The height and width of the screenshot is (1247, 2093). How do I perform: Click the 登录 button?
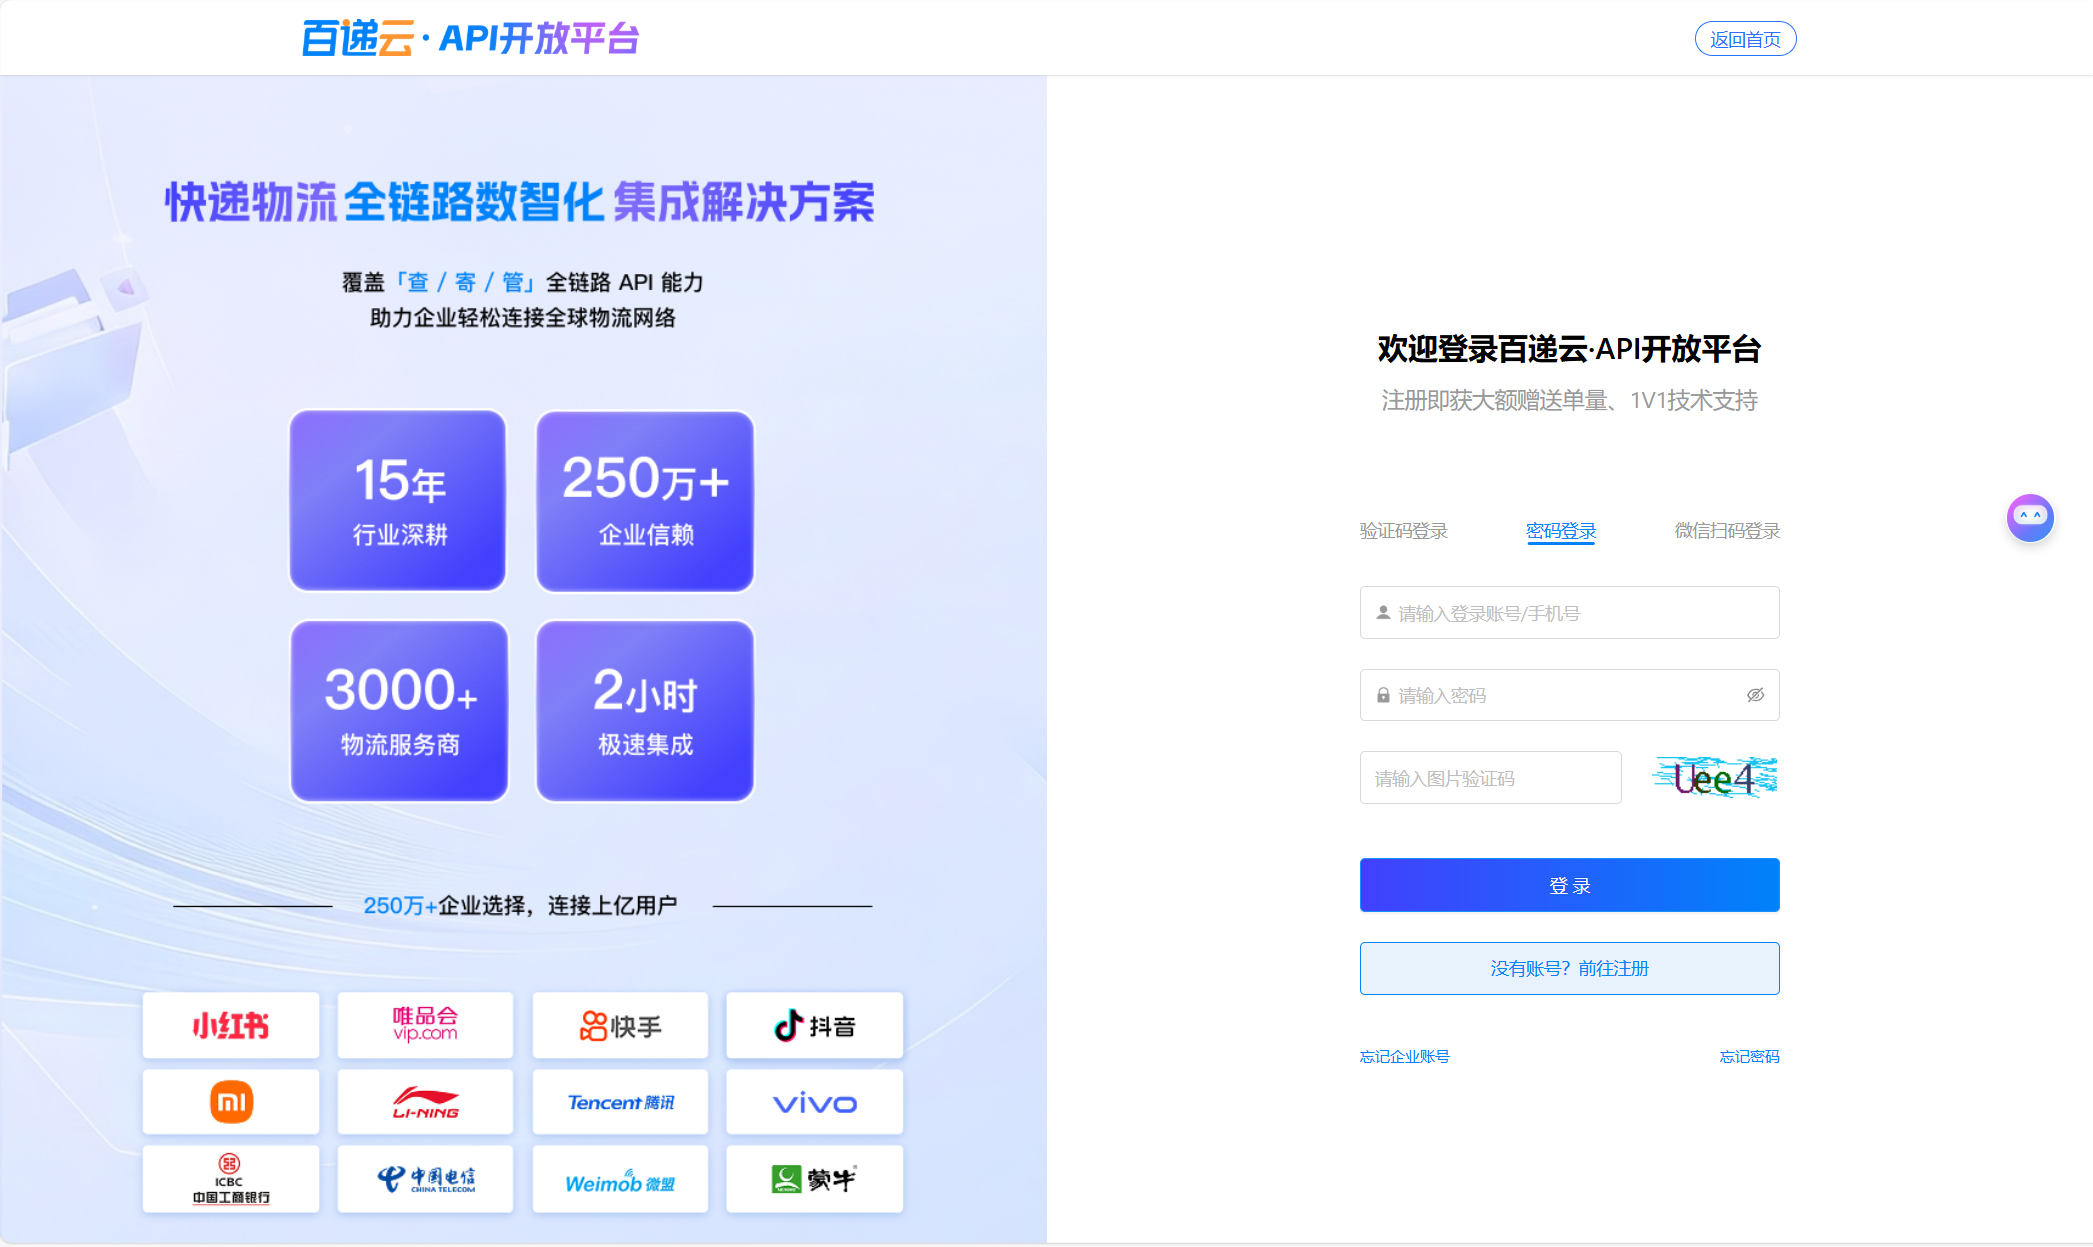click(x=1568, y=884)
